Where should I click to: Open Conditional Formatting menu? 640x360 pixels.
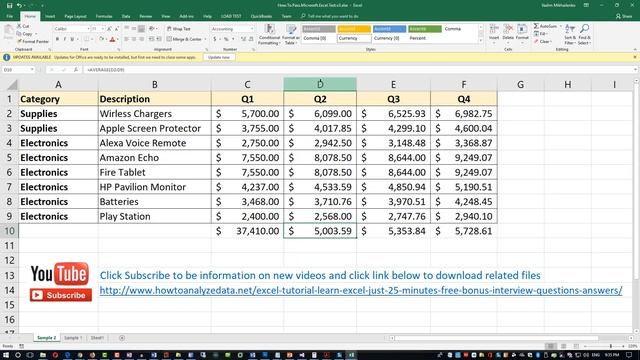click(269, 35)
